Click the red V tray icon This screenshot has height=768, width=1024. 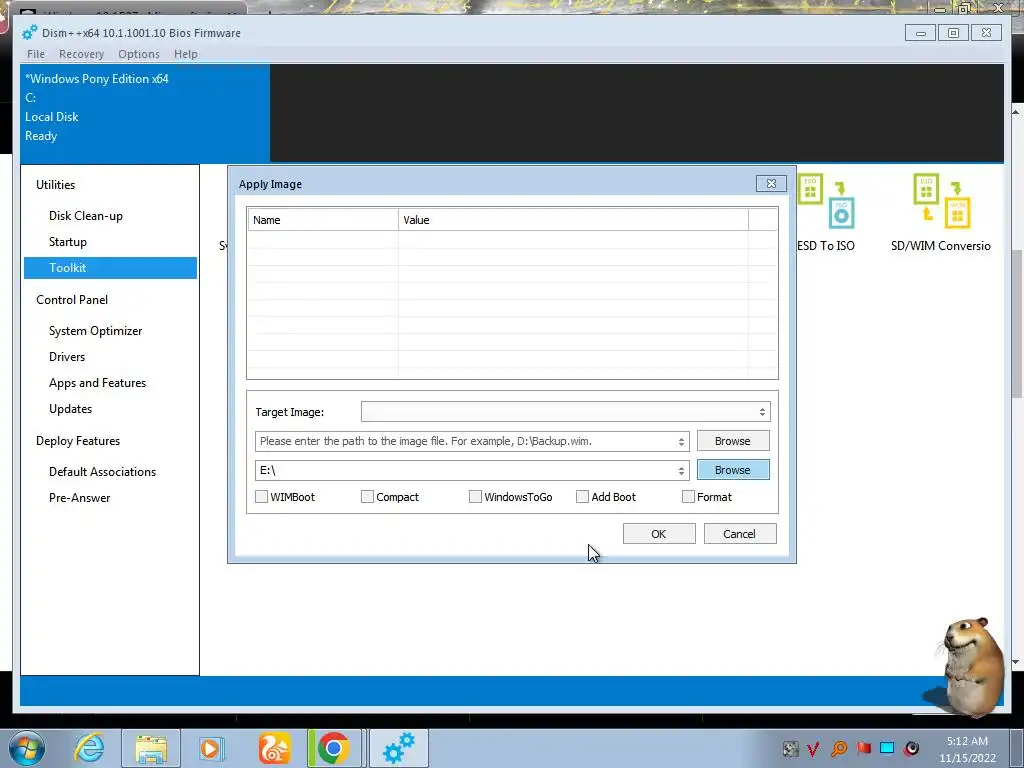tap(813, 748)
